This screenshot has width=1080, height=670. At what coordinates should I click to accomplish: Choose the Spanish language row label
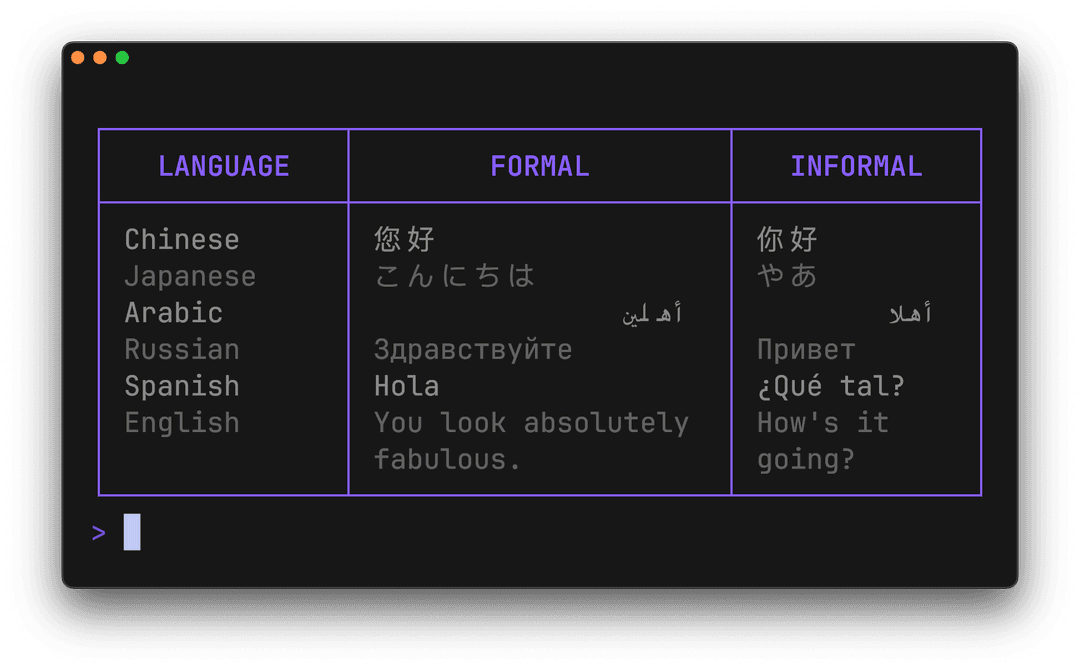click(x=182, y=386)
